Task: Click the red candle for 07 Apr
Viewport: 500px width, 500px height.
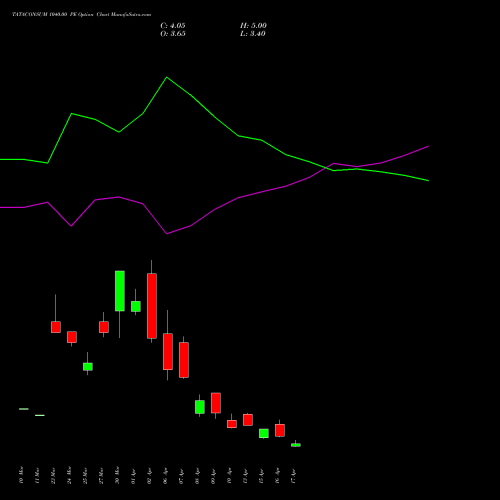Action: pos(184,360)
